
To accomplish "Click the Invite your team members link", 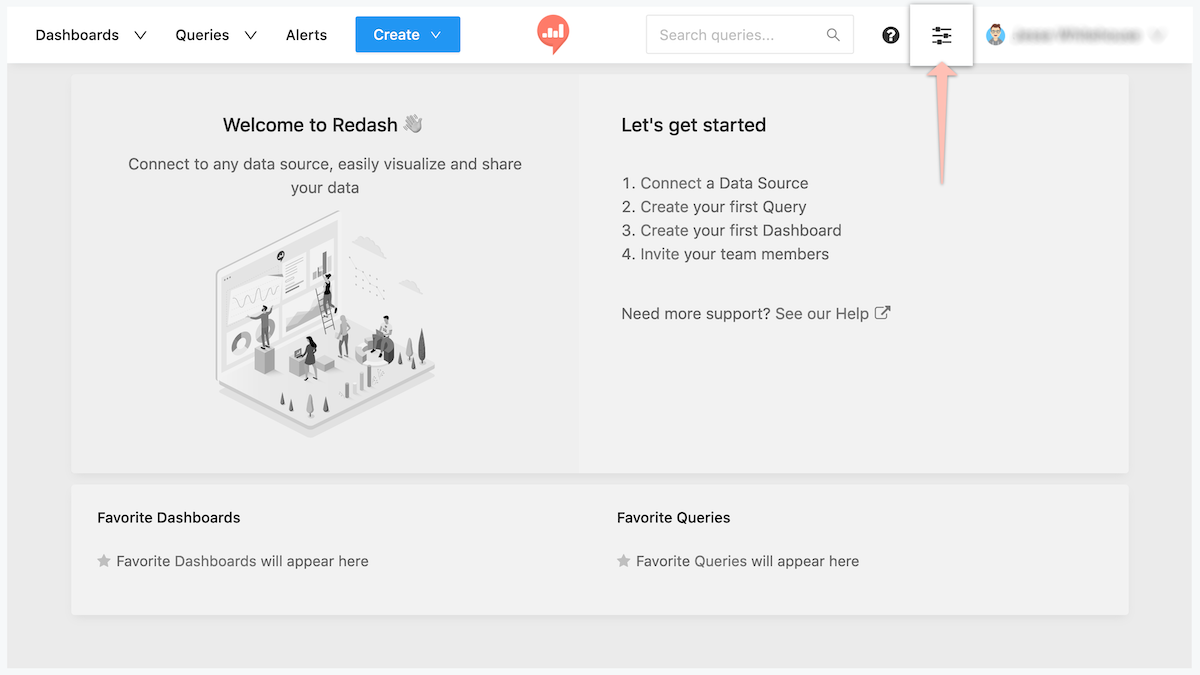I will tap(734, 254).
